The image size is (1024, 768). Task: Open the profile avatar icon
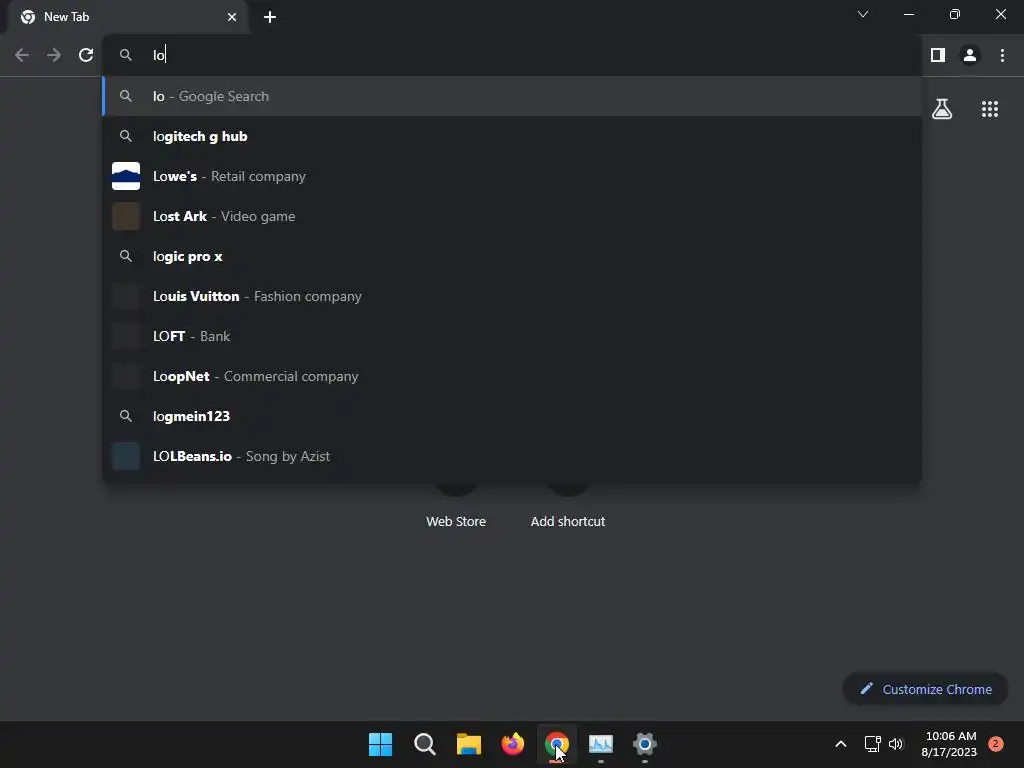coord(970,55)
